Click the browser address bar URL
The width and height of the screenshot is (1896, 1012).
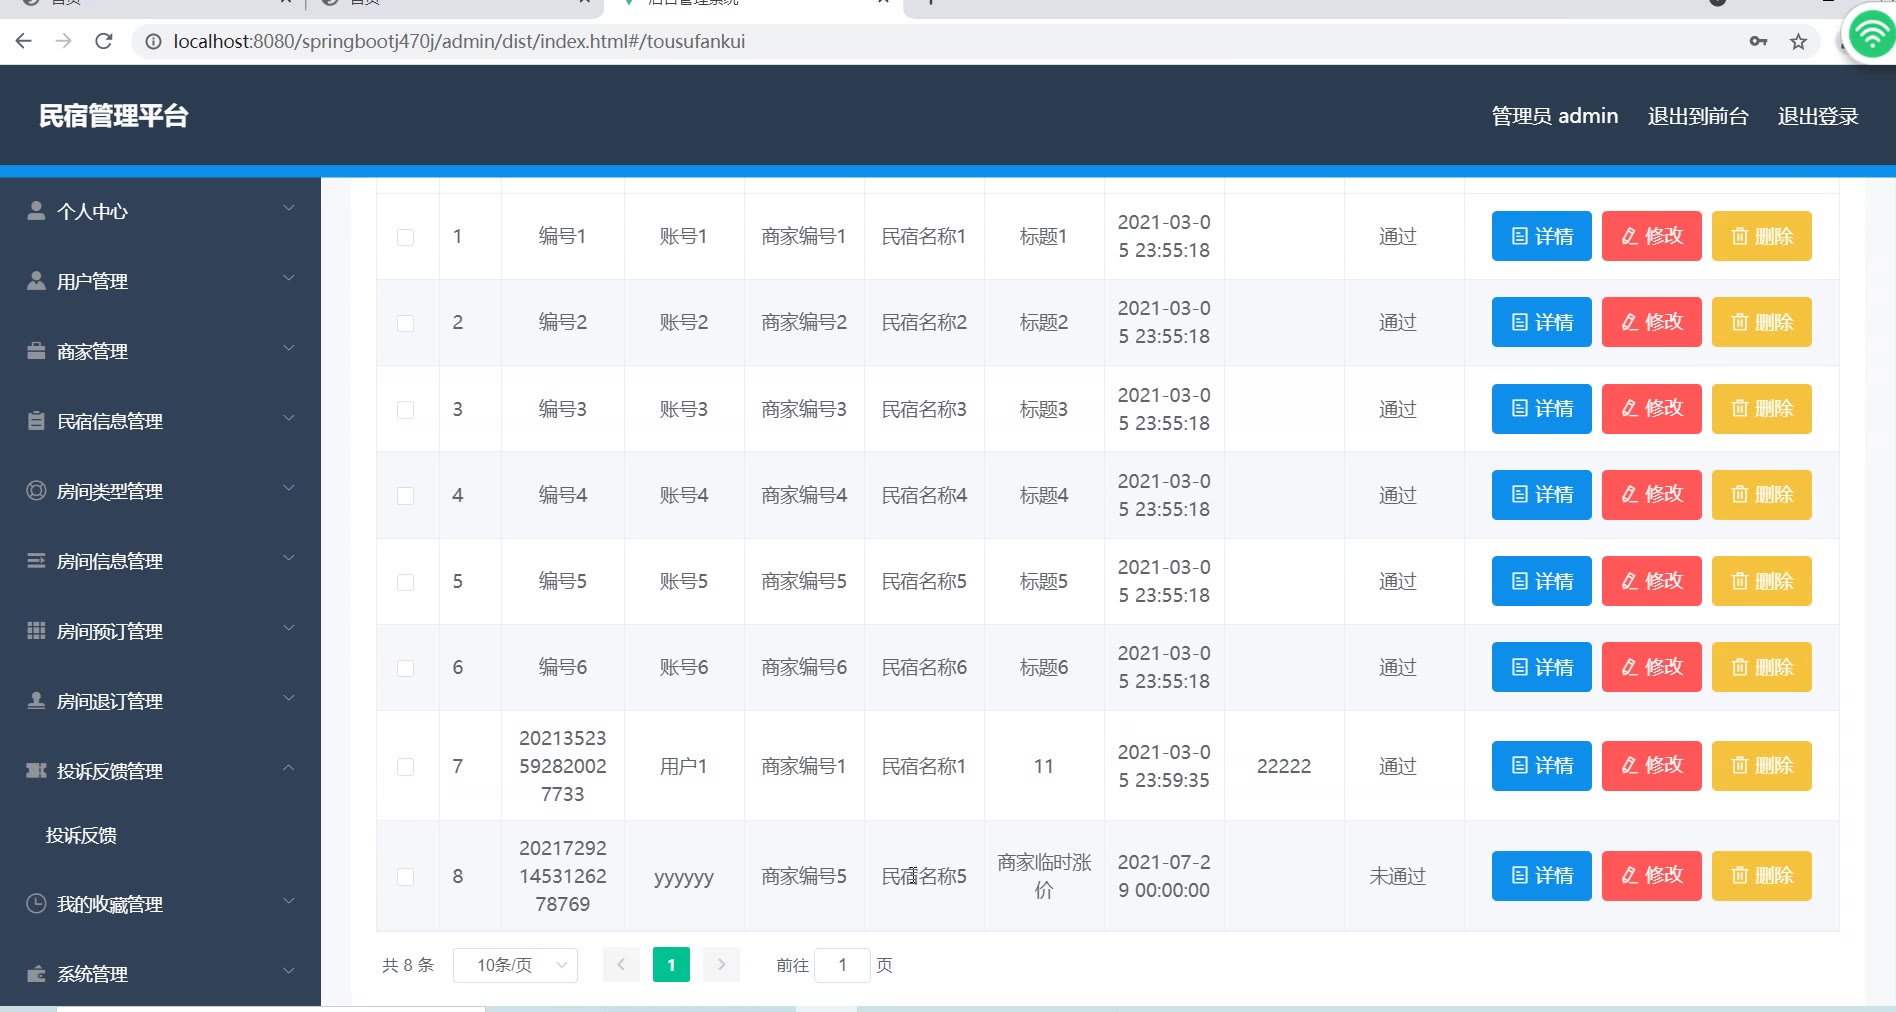click(459, 41)
